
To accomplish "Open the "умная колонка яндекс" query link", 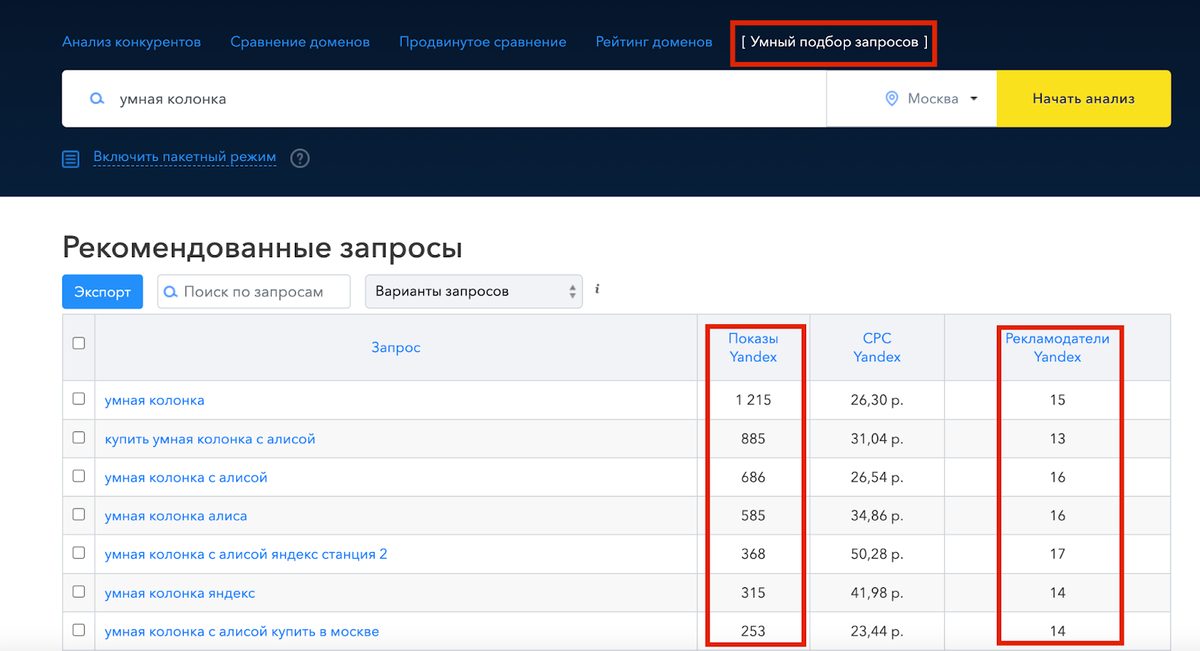I will [x=180, y=593].
